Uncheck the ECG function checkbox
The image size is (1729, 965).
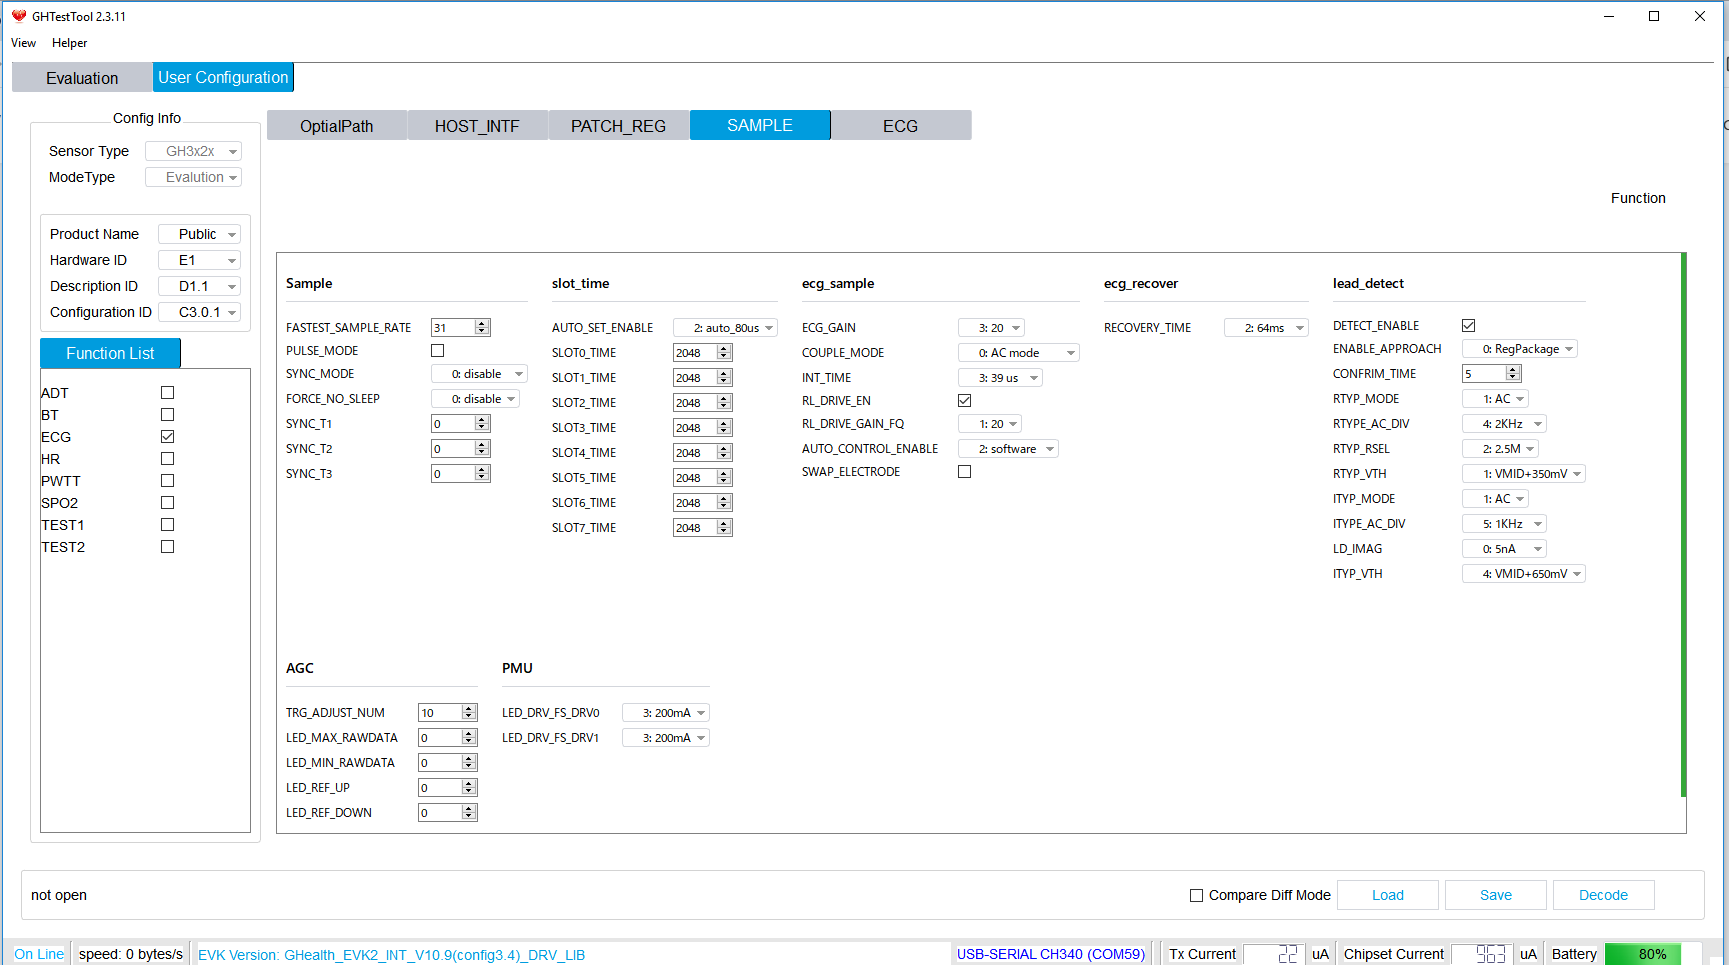pos(167,437)
